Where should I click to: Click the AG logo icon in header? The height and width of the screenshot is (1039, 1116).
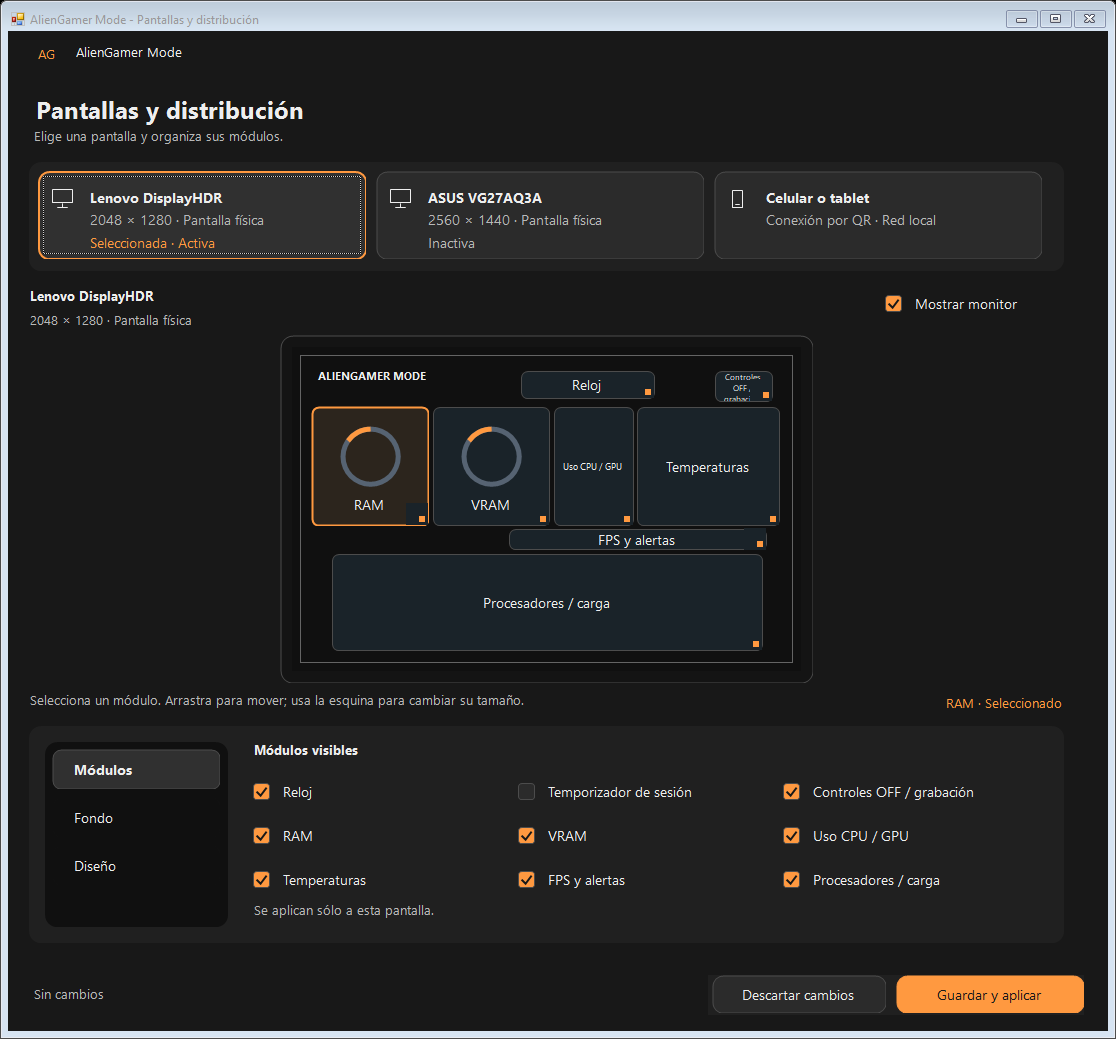(x=46, y=54)
